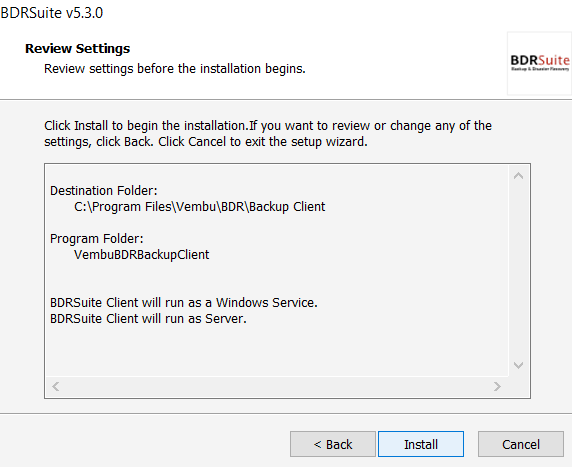Cancel the setup wizard
Viewport: 572px width, 467px height.
point(521,444)
